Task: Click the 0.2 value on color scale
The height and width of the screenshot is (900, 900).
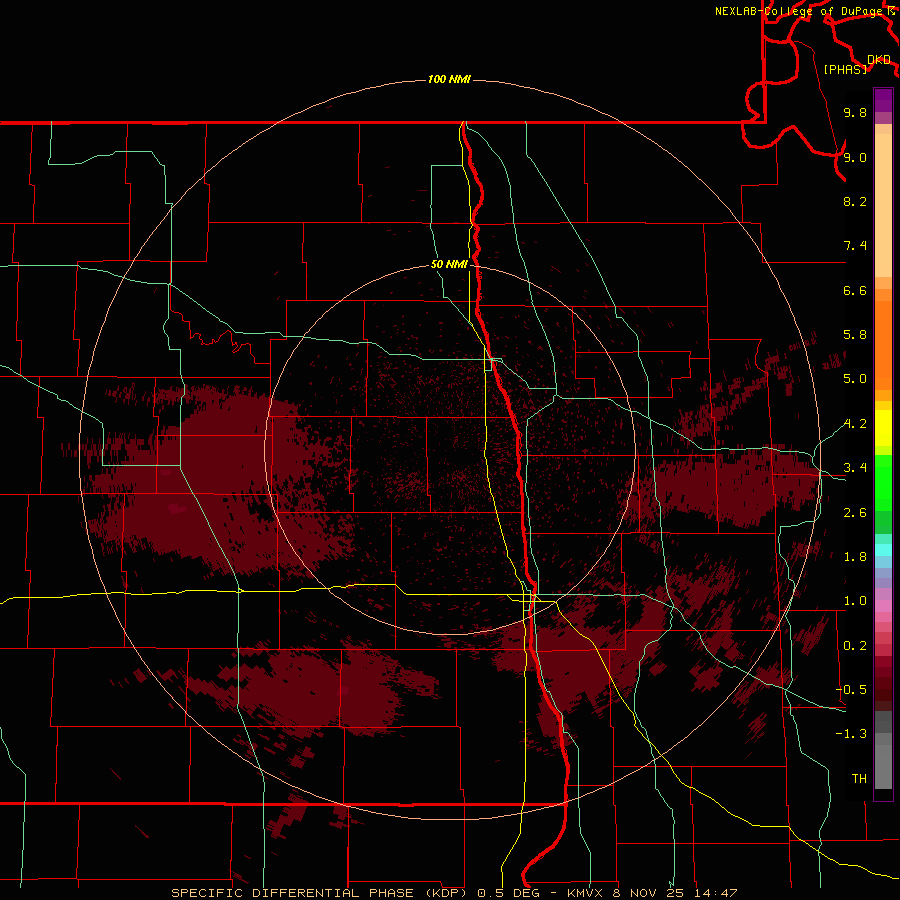Action: (855, 646)
